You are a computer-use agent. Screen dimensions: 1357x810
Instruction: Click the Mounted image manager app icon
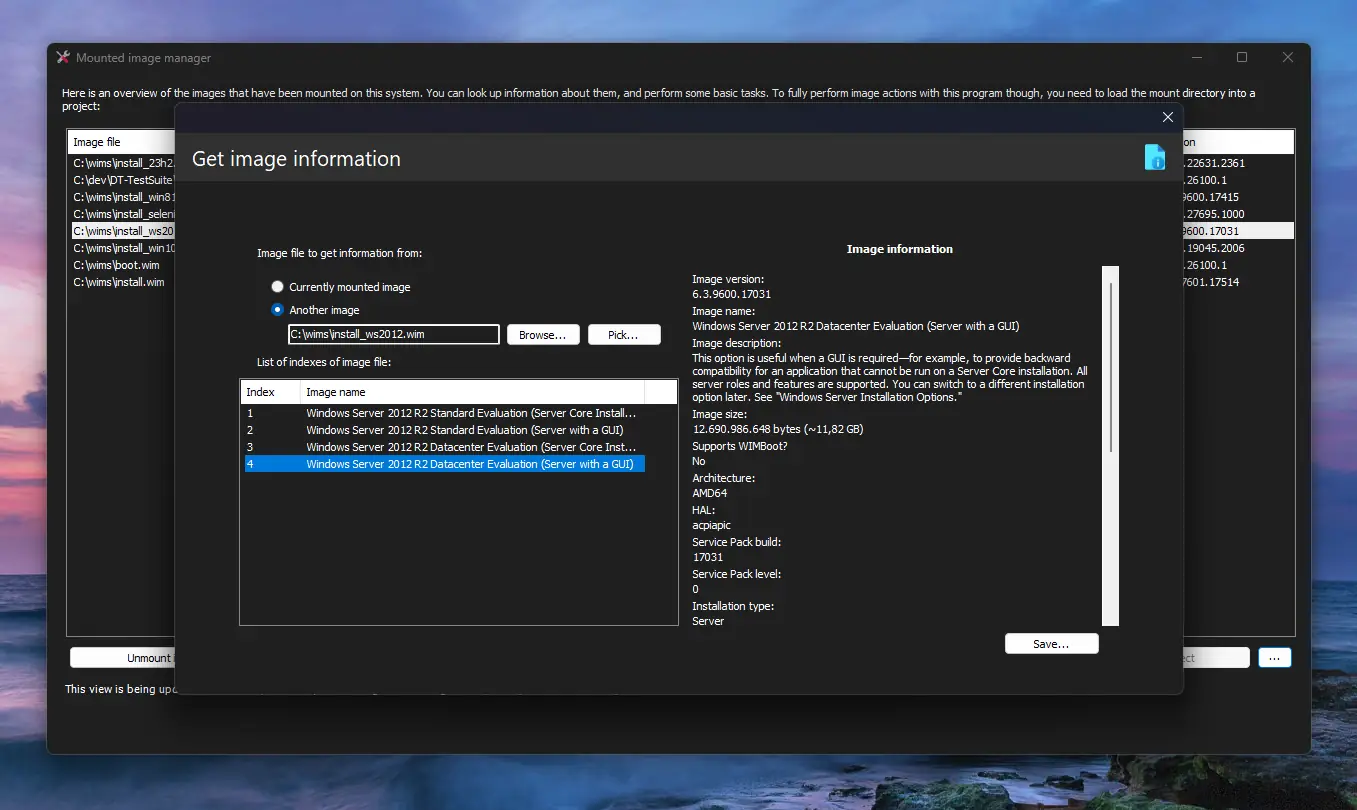[63, 58]
